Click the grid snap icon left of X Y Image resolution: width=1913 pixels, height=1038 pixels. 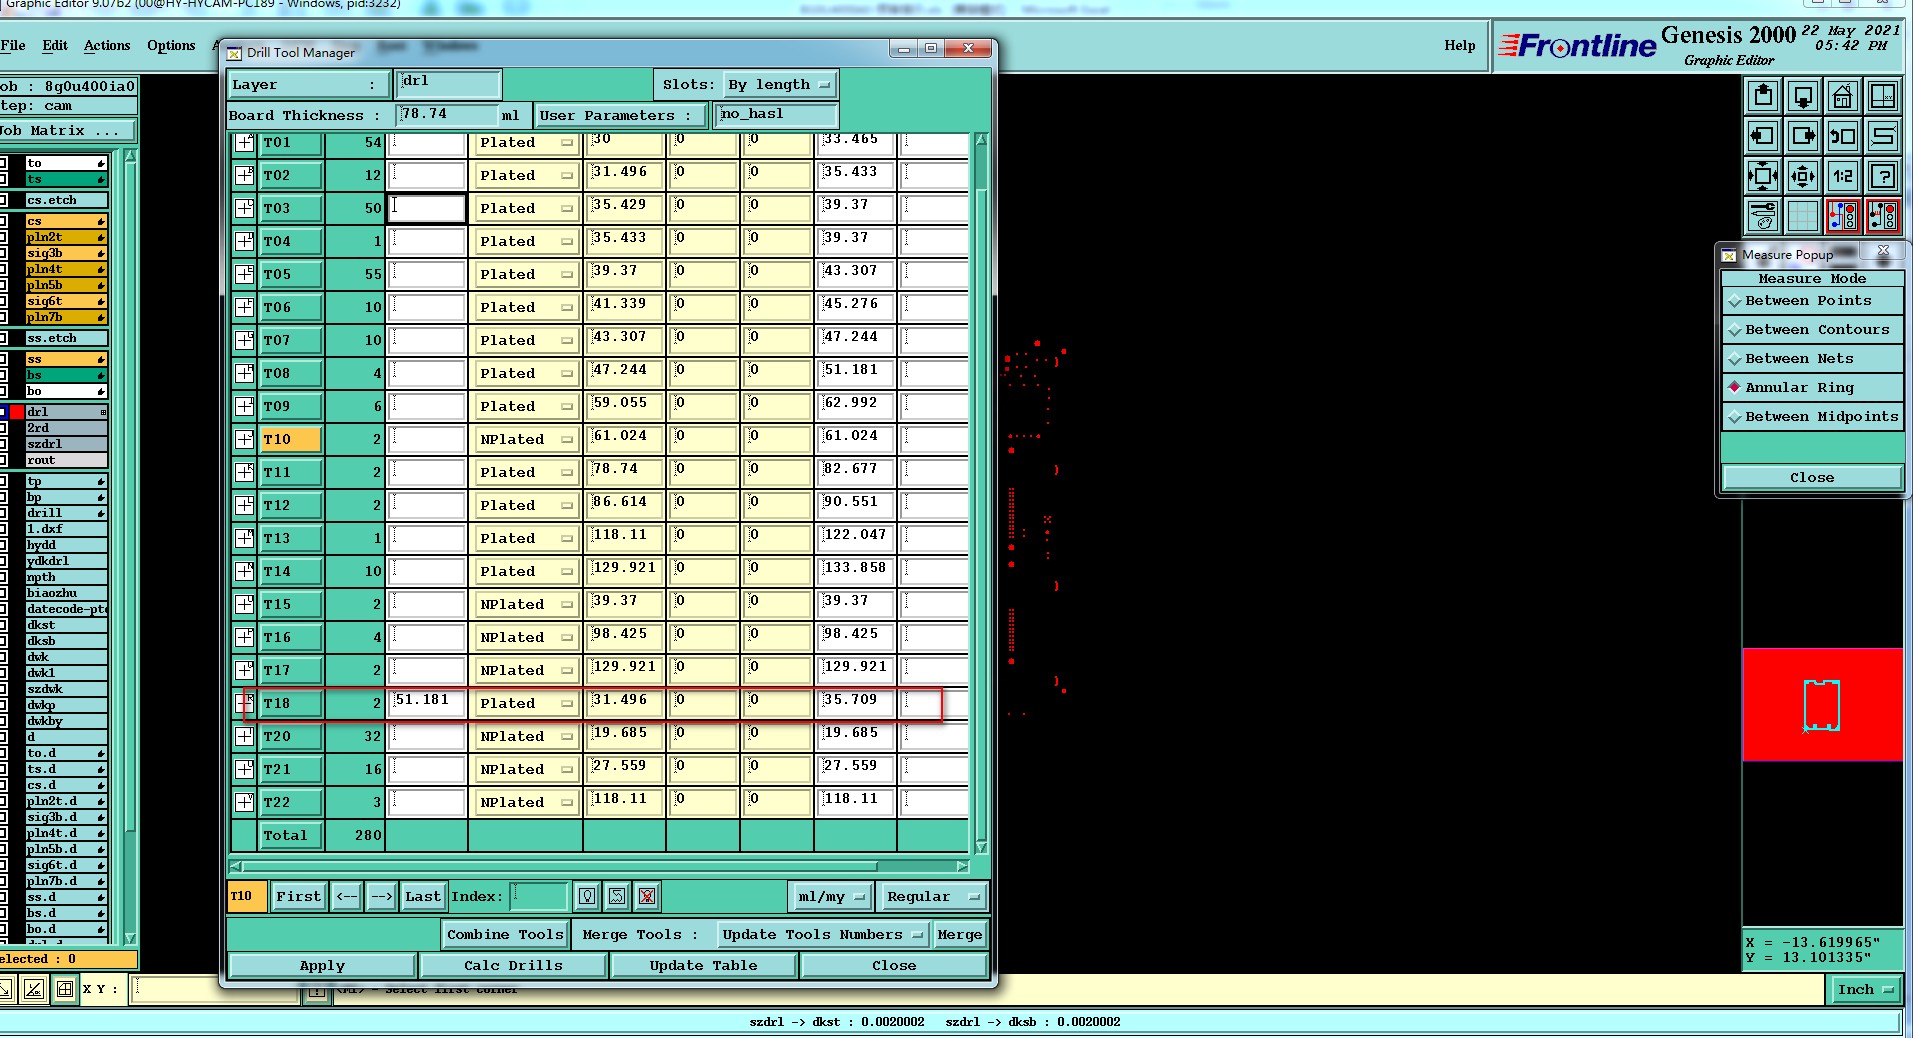click(x=65, y=989)
